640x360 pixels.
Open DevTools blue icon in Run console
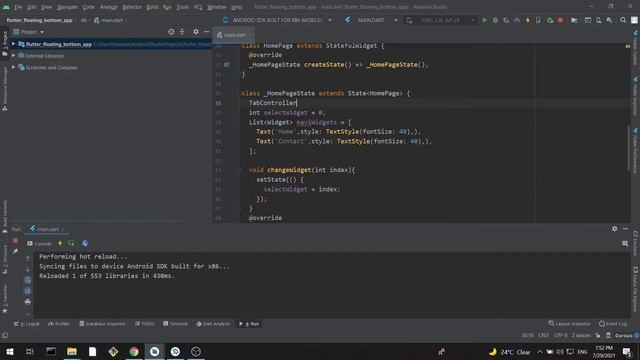coord(85,243)
